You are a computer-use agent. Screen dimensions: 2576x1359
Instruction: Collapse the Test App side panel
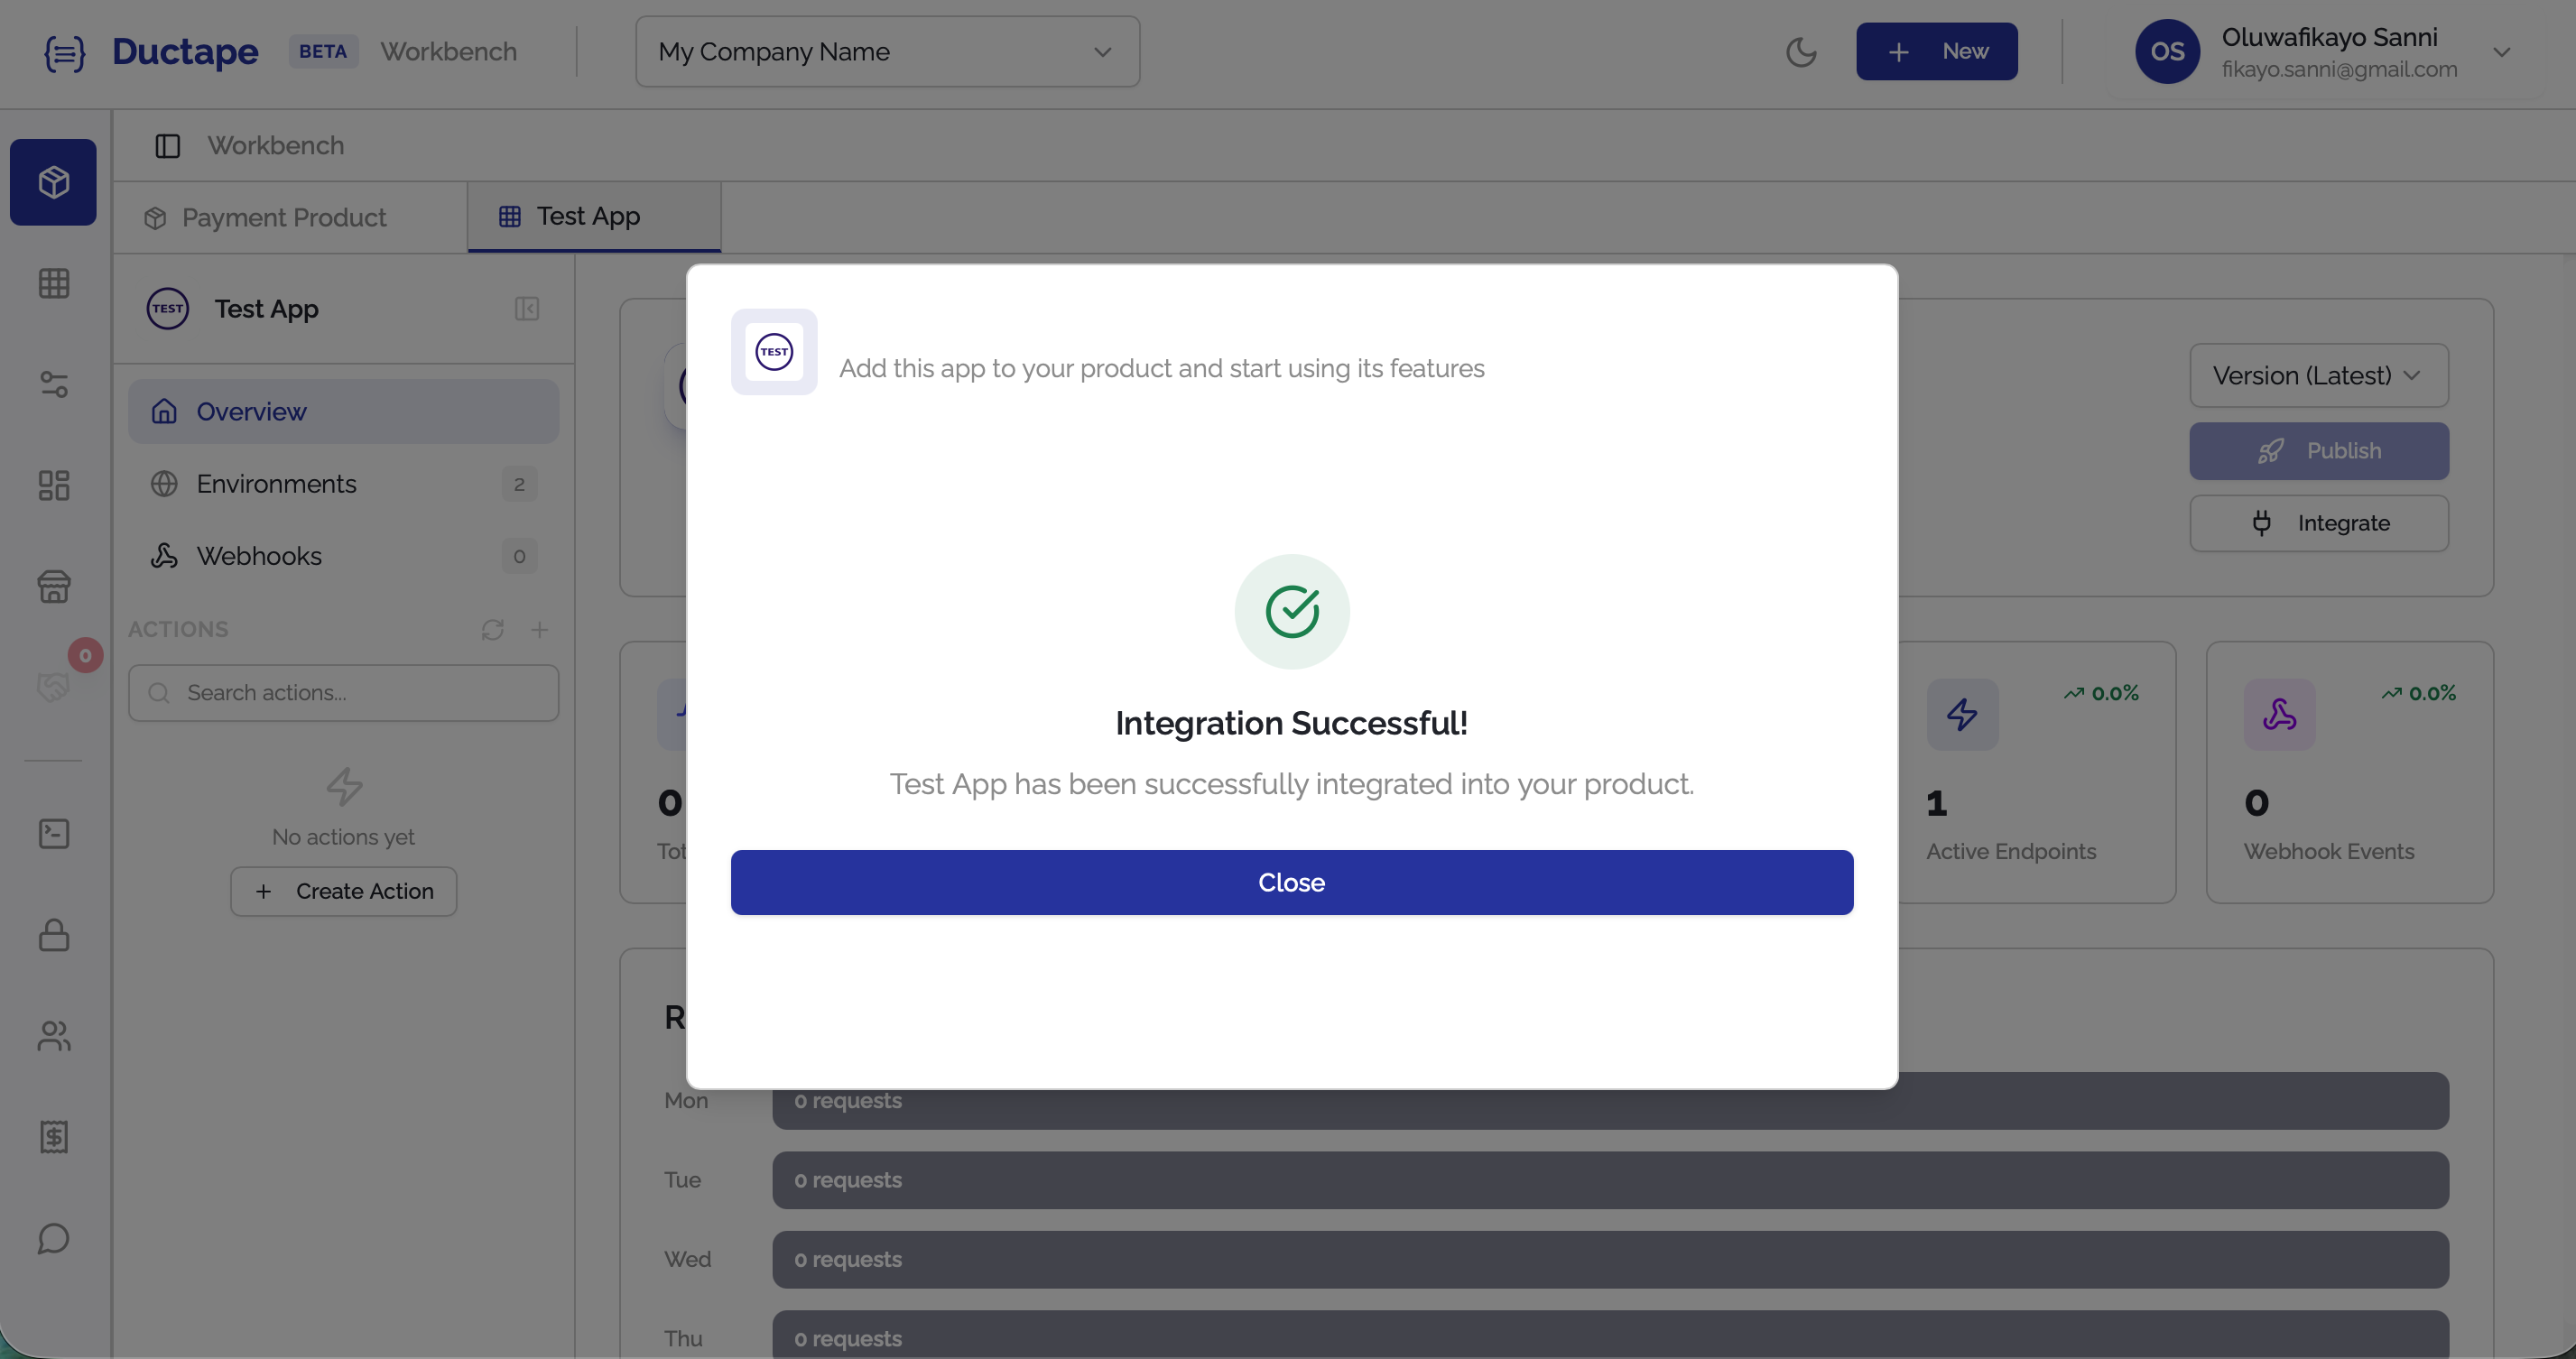point(527,308)
